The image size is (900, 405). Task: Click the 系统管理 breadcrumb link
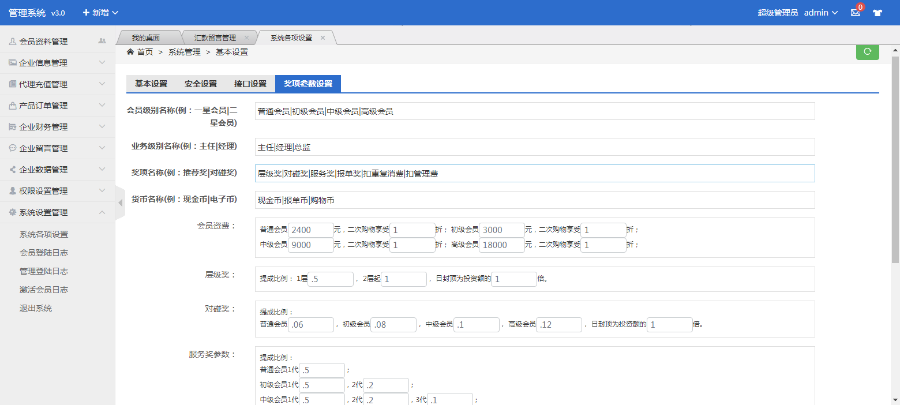(184, 52)
